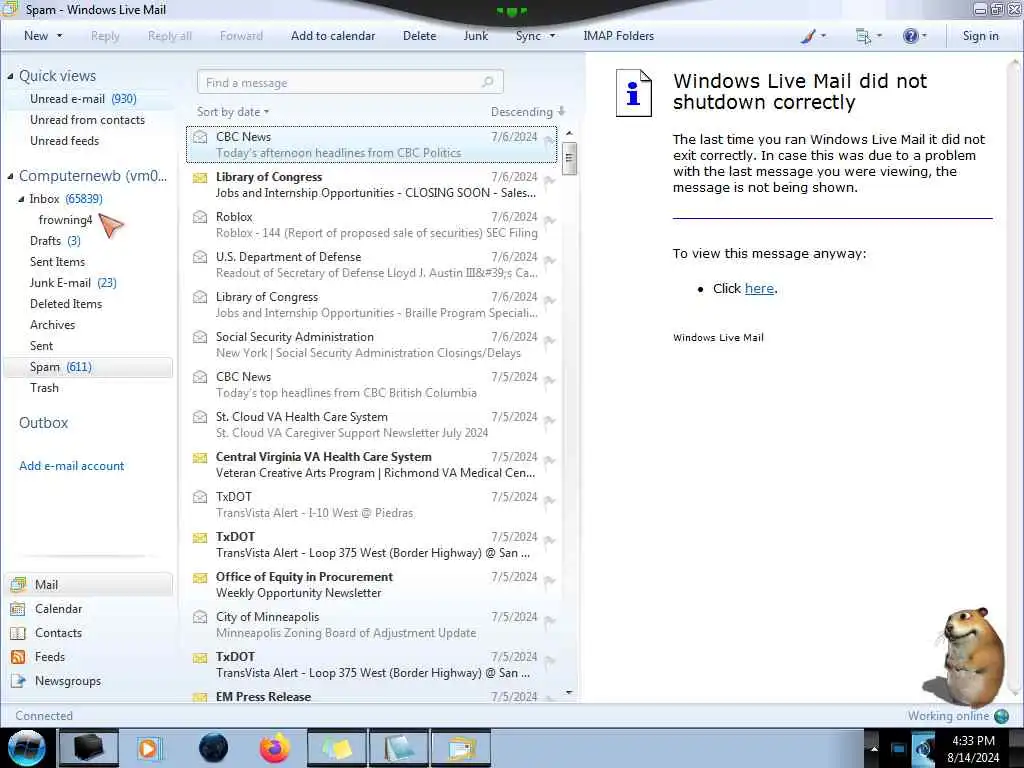This screenshot has height=768, width=1024.
Task: Open the Windows Start orb
Action: pos(27,748)
